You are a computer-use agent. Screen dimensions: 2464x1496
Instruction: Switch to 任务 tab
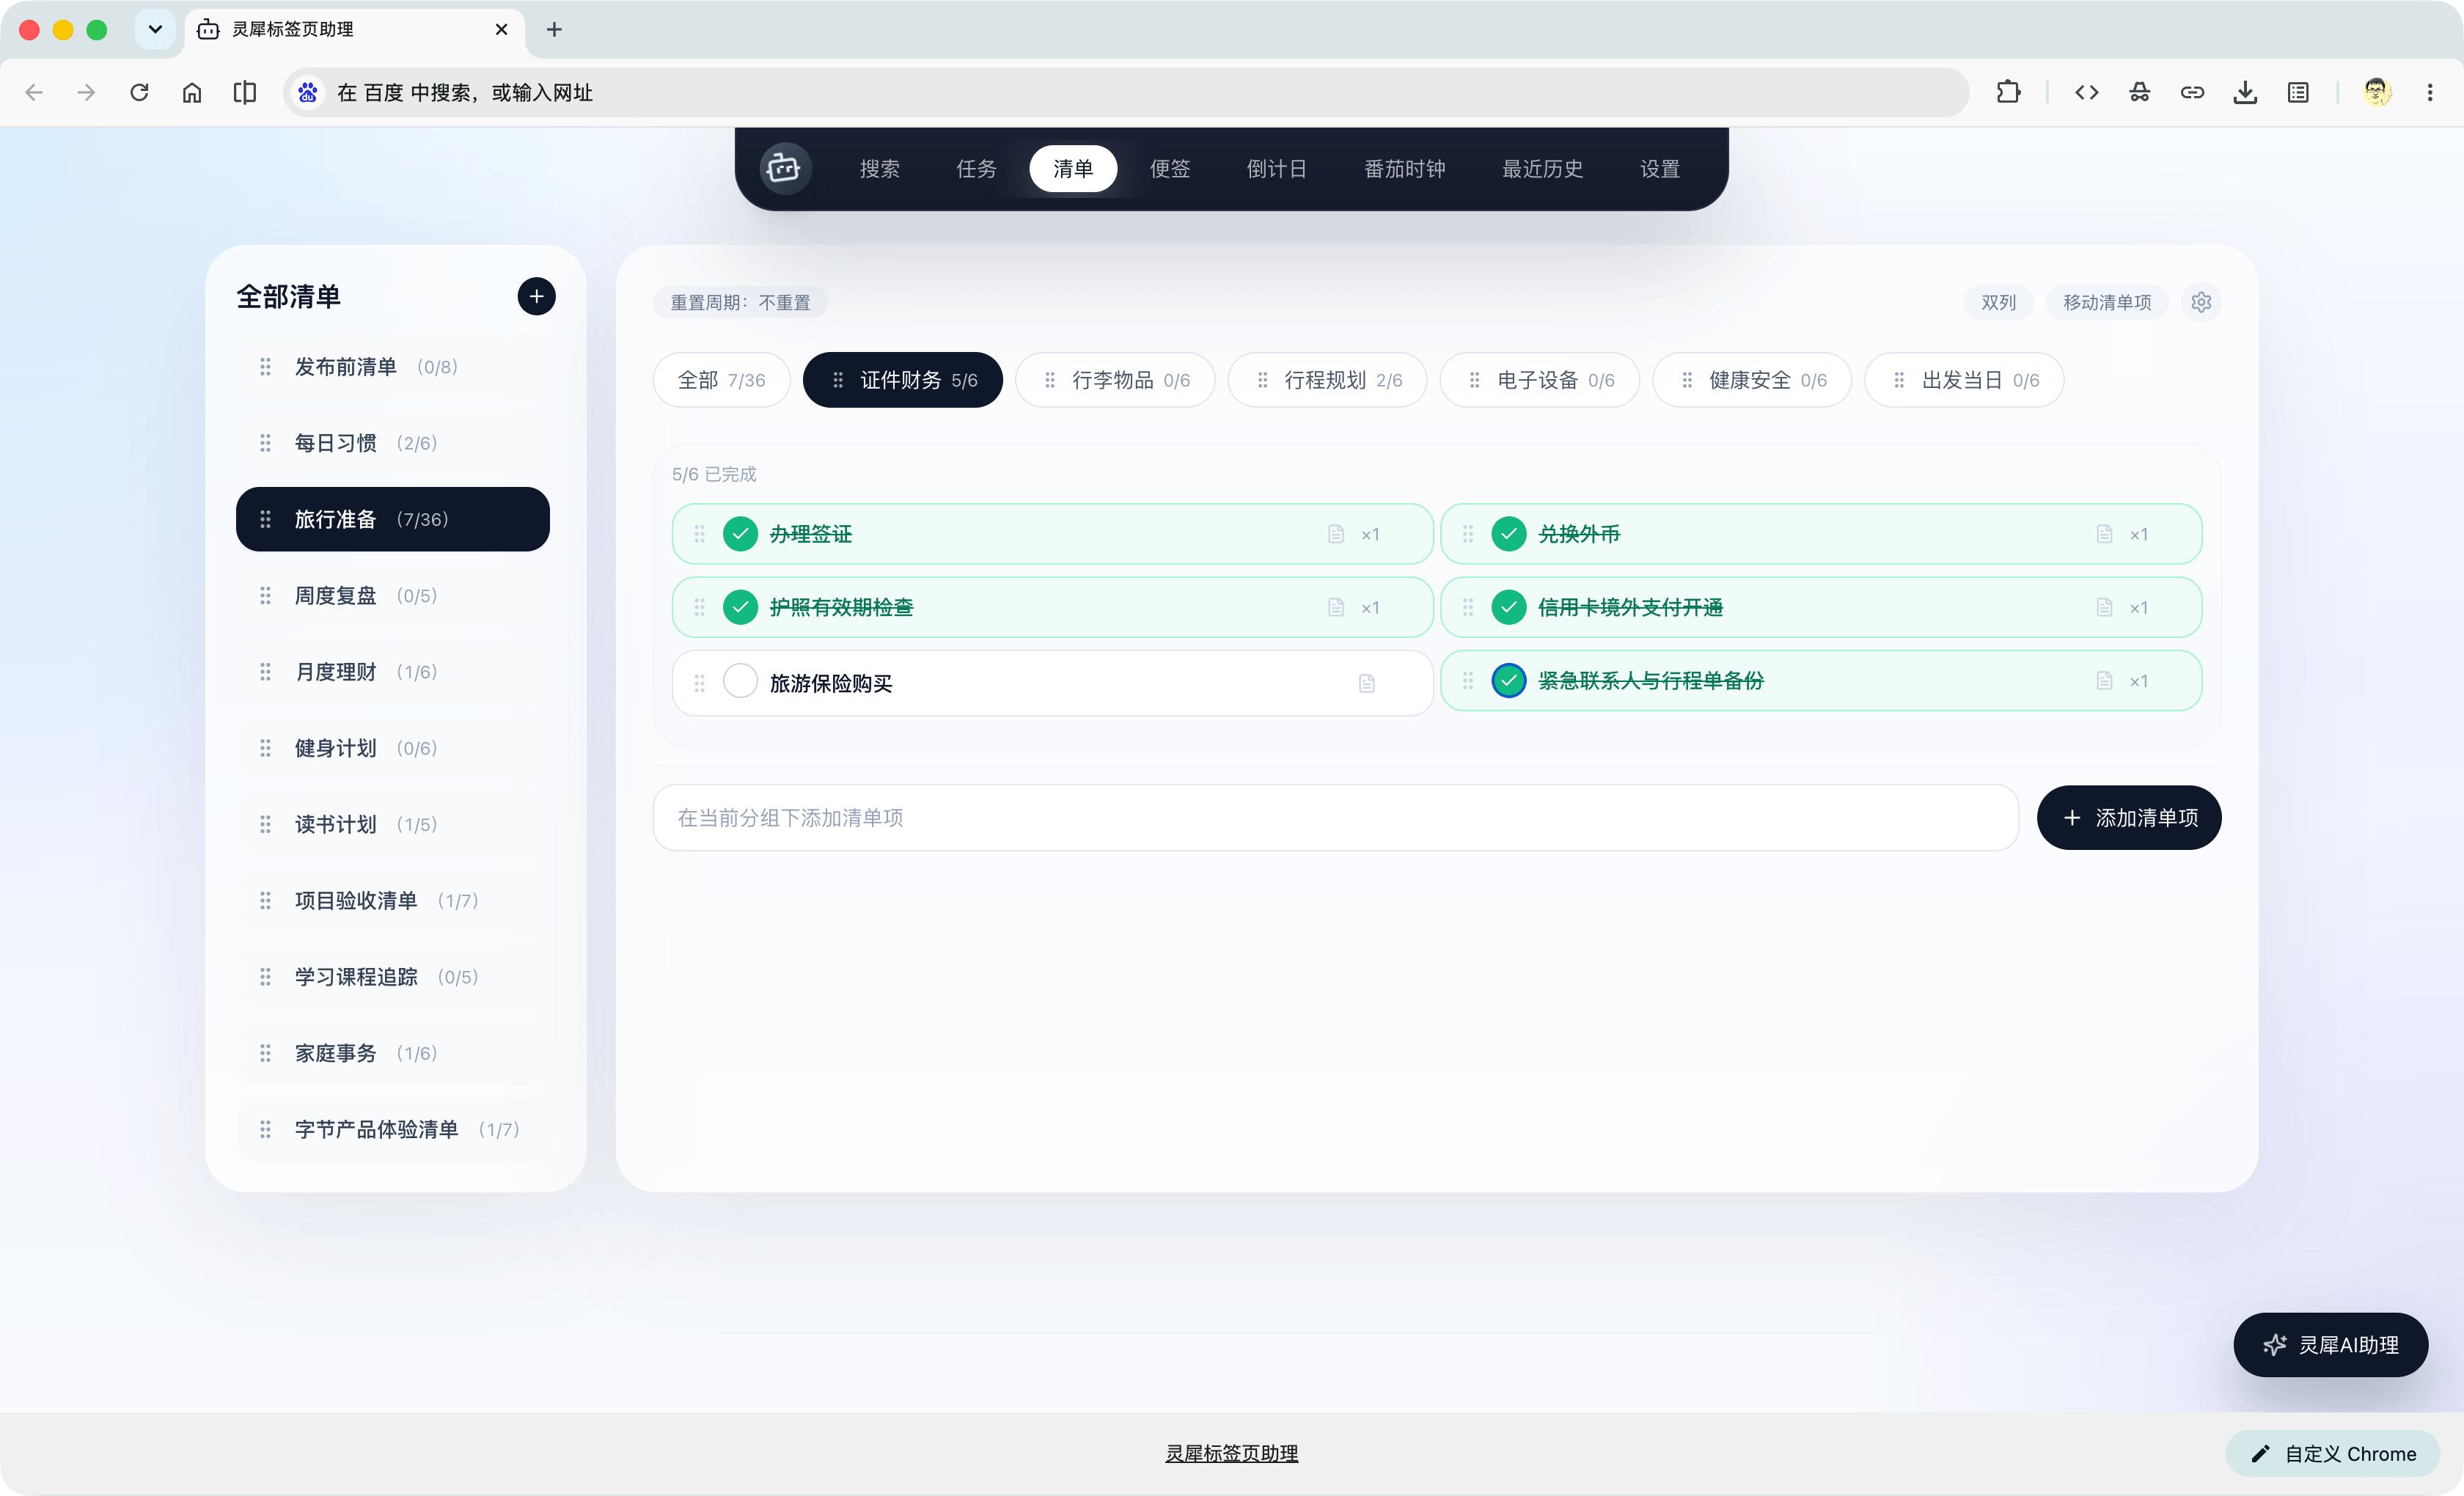[976, 168]
